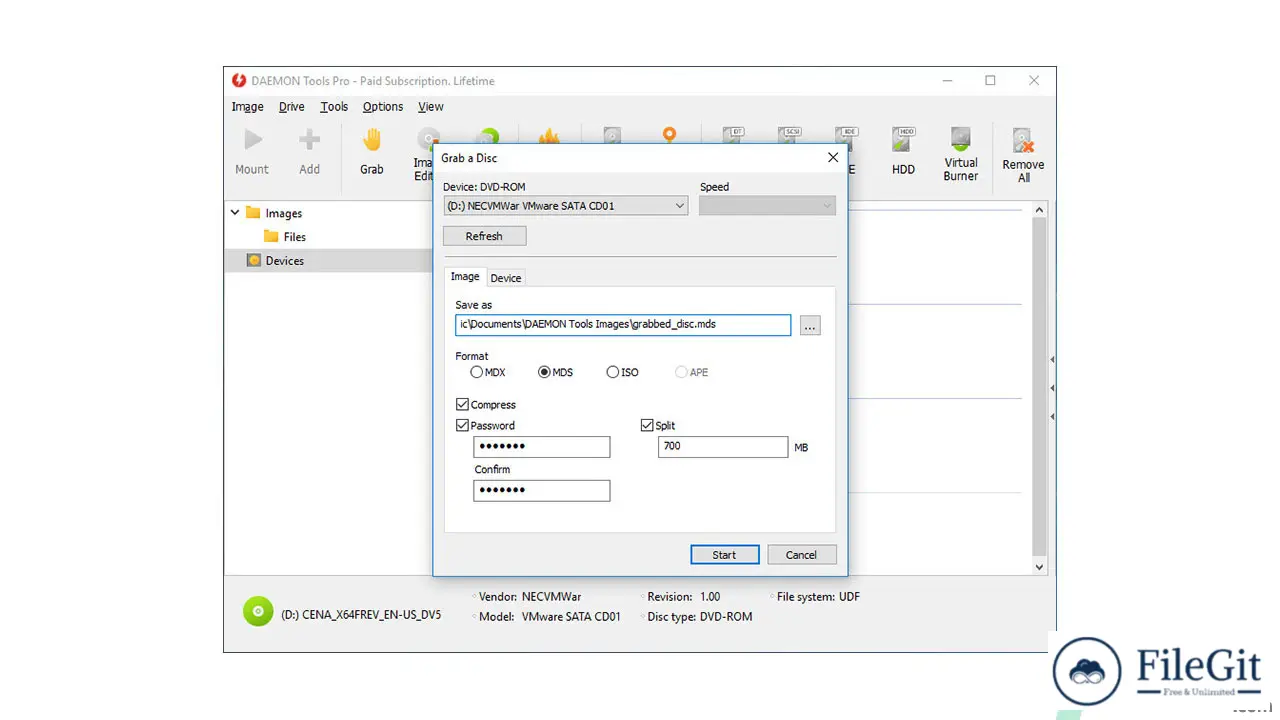1280x720 pixels.
Task: Click the Devices icon in sidebar
Action: click(254, 261)
